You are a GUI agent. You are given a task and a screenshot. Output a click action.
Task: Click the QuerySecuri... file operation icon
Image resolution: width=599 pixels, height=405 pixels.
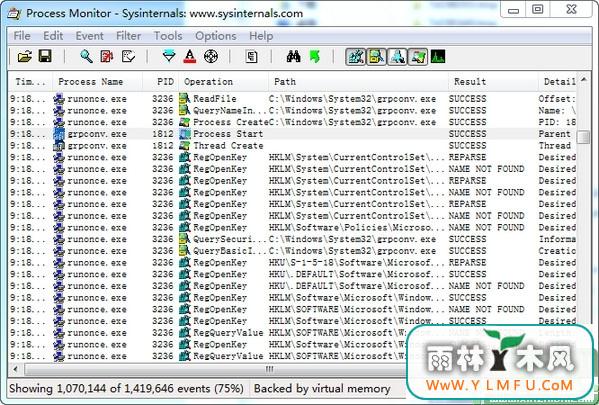tap(185, 239)
